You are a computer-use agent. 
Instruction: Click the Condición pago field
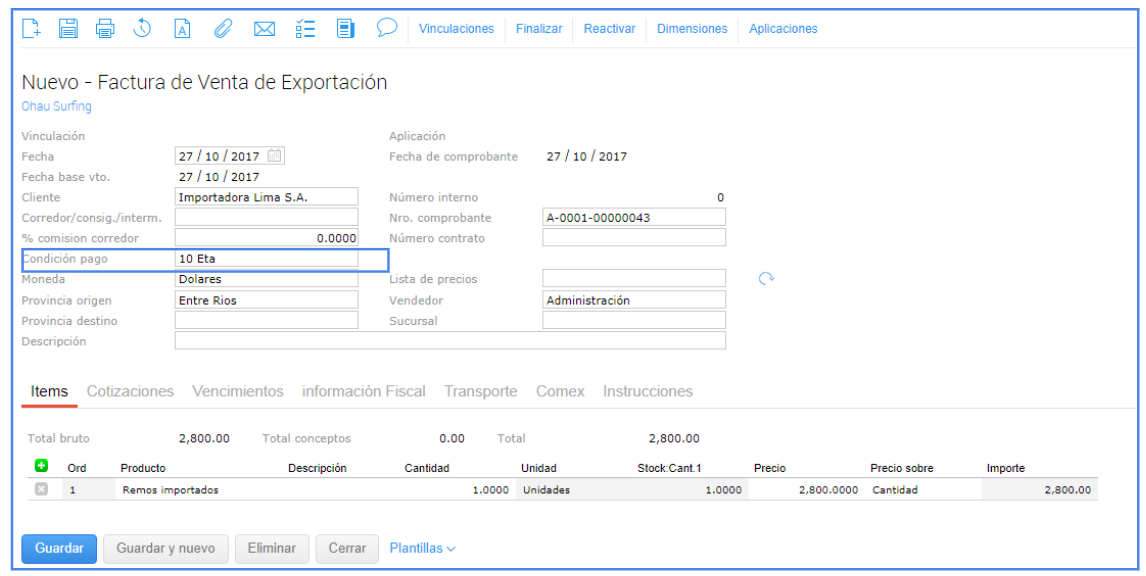[265, 259]
